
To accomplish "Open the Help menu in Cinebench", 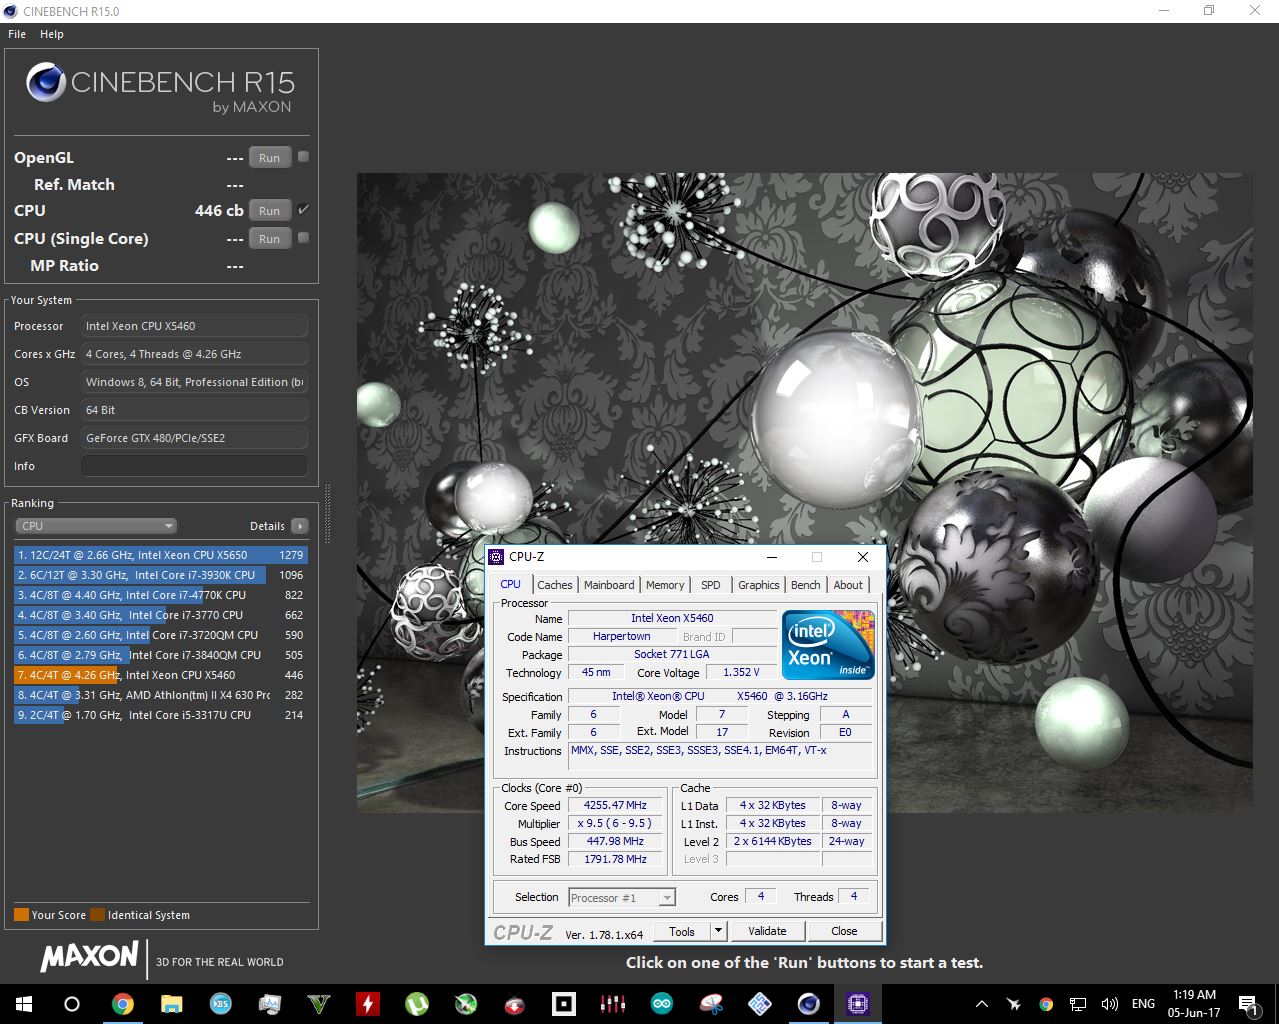I will [x=52, y=34].
